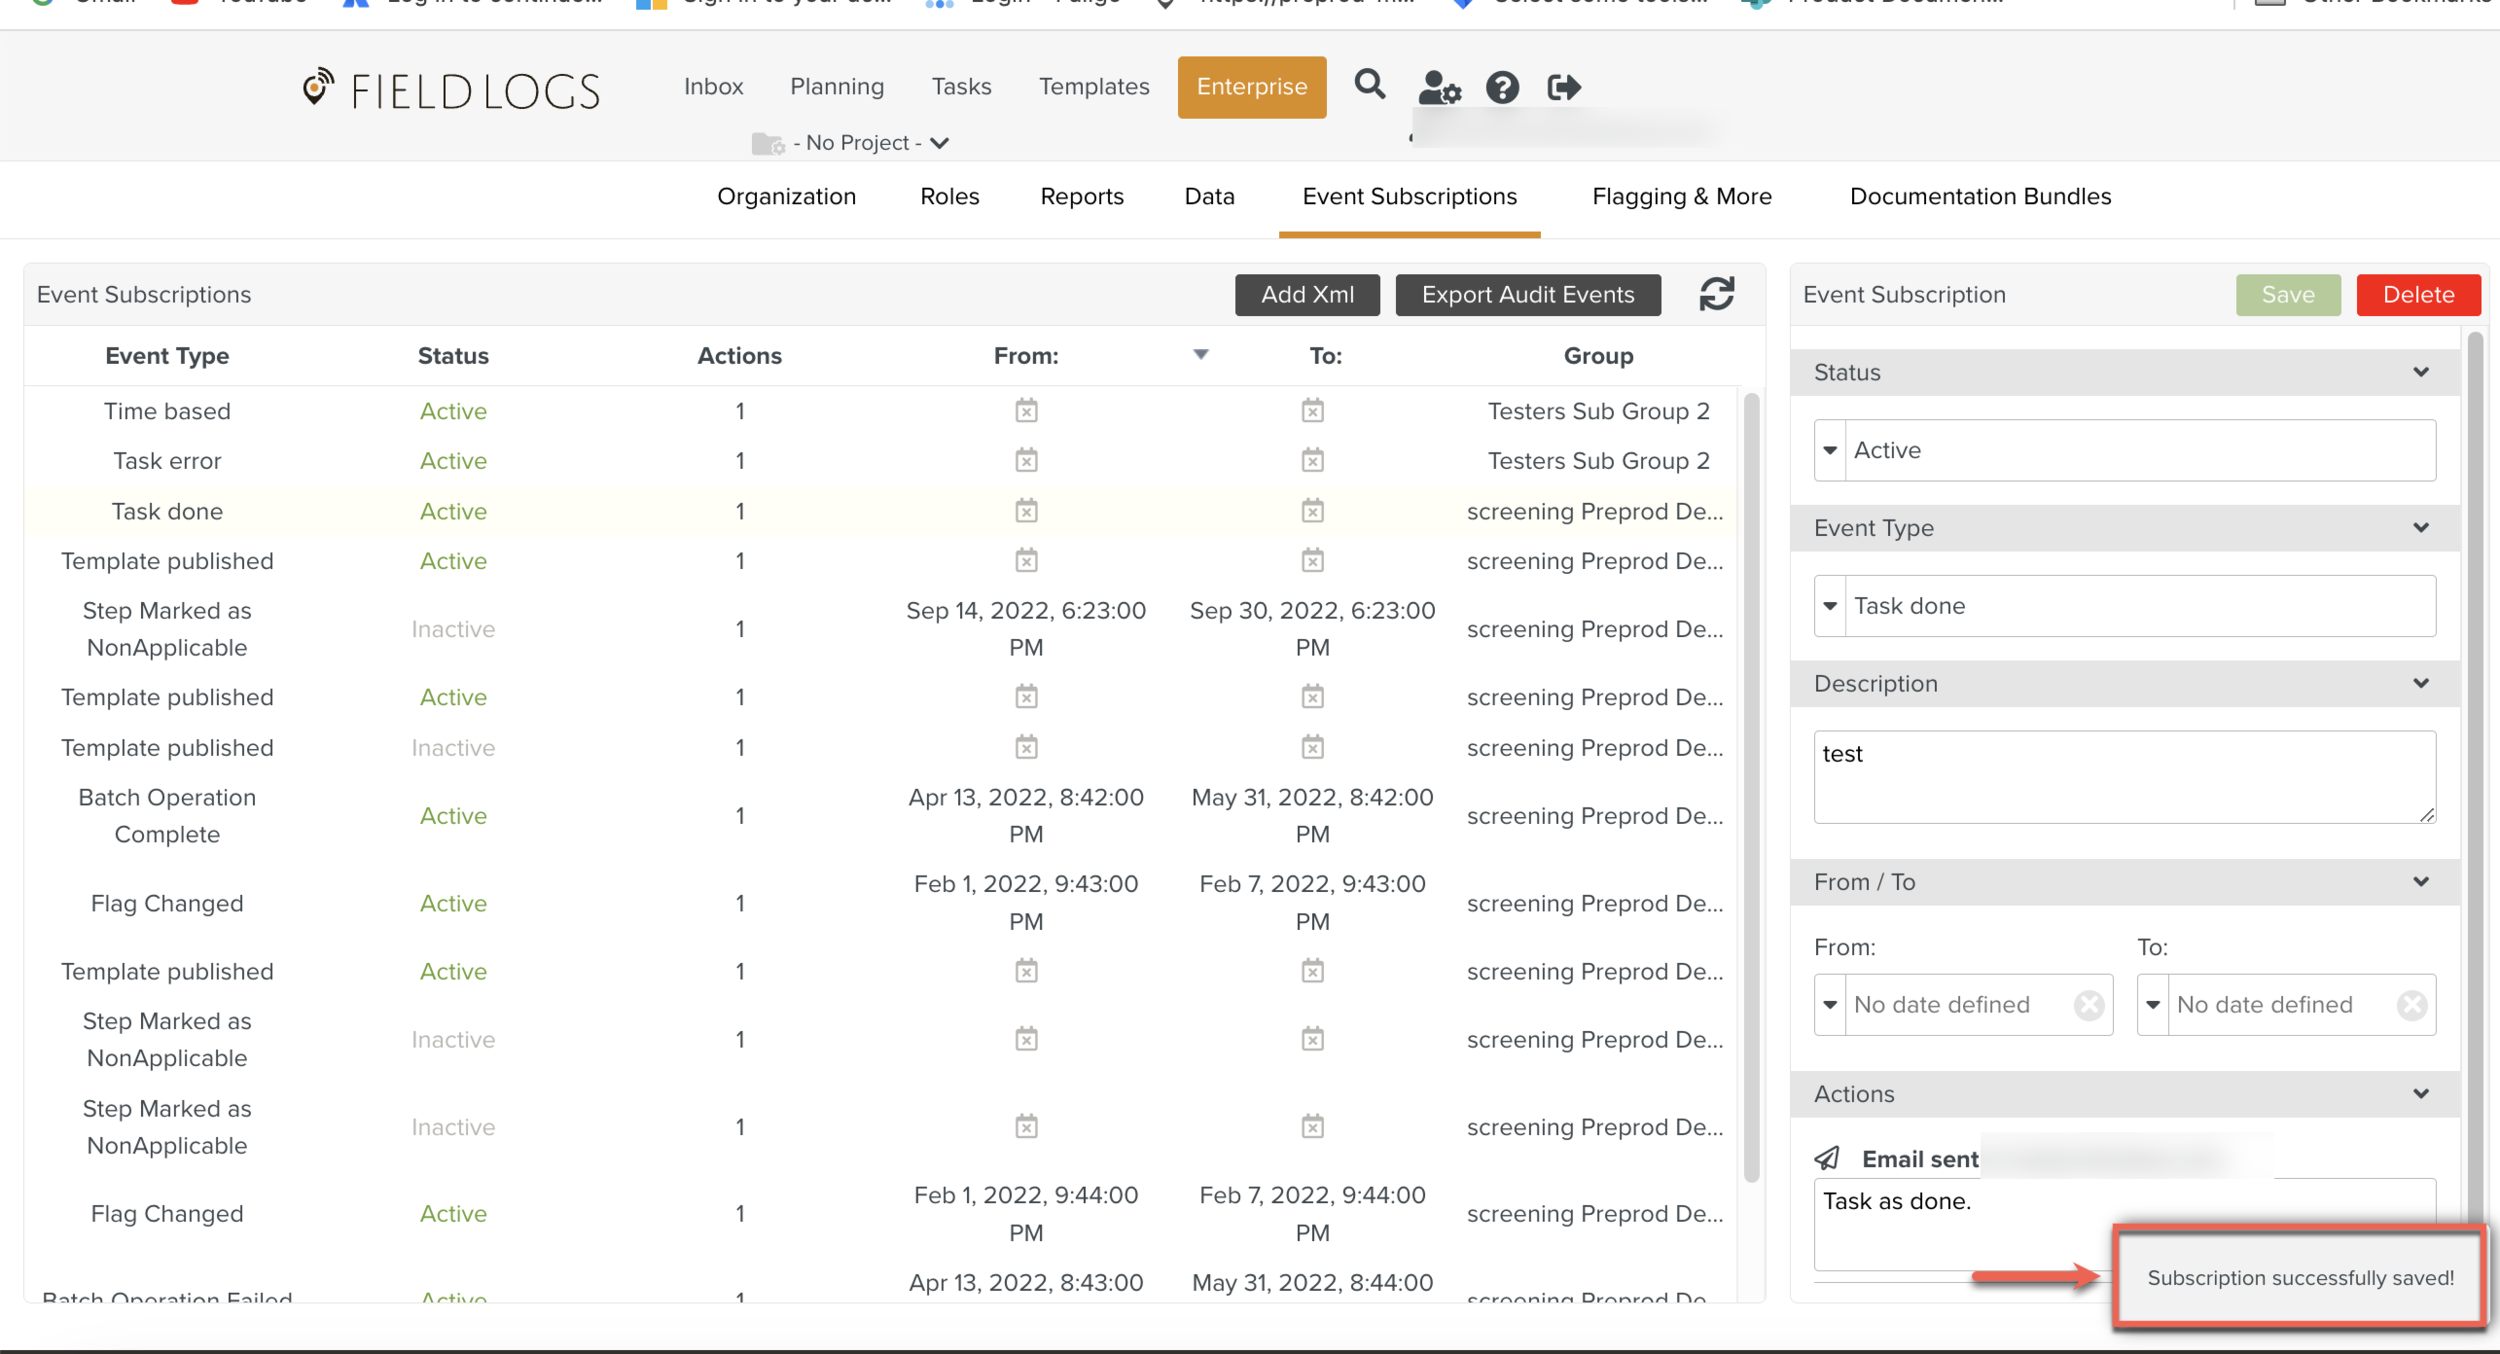The width and height of the screenshot is (2500, 1354).
Task: Open the help question mark icon
Action: [1502, 87]
